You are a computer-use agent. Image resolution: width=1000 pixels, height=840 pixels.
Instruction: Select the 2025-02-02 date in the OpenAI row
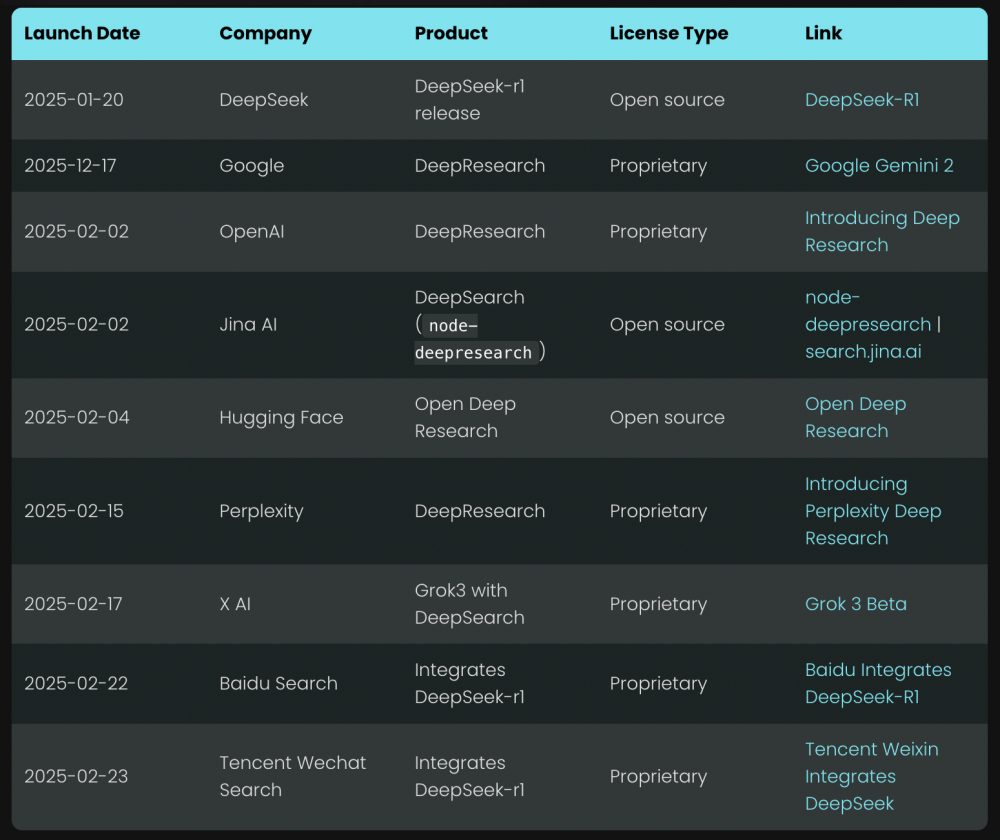tap(77, 231)
